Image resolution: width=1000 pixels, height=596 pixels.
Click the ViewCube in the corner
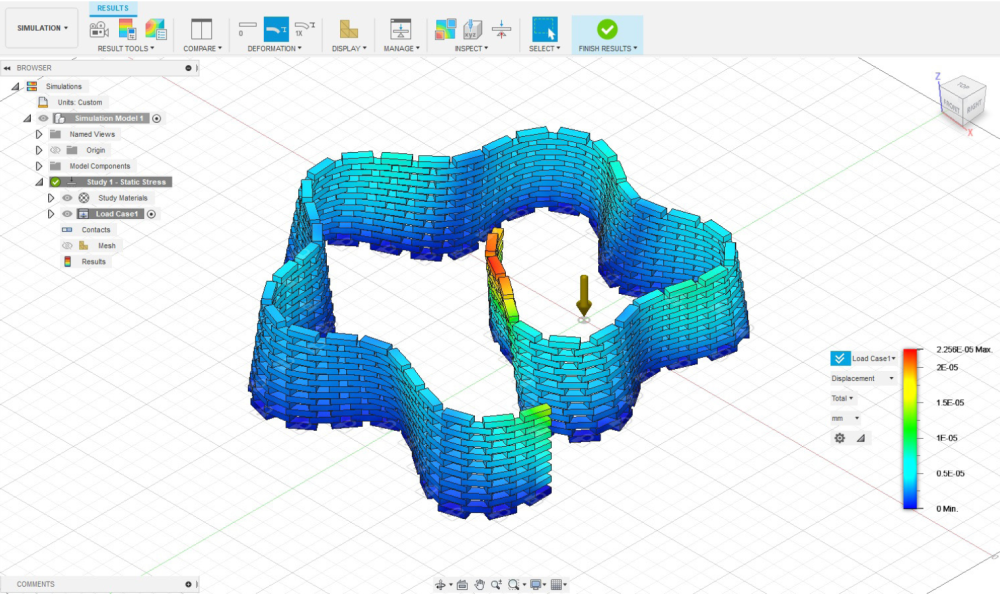962,102
